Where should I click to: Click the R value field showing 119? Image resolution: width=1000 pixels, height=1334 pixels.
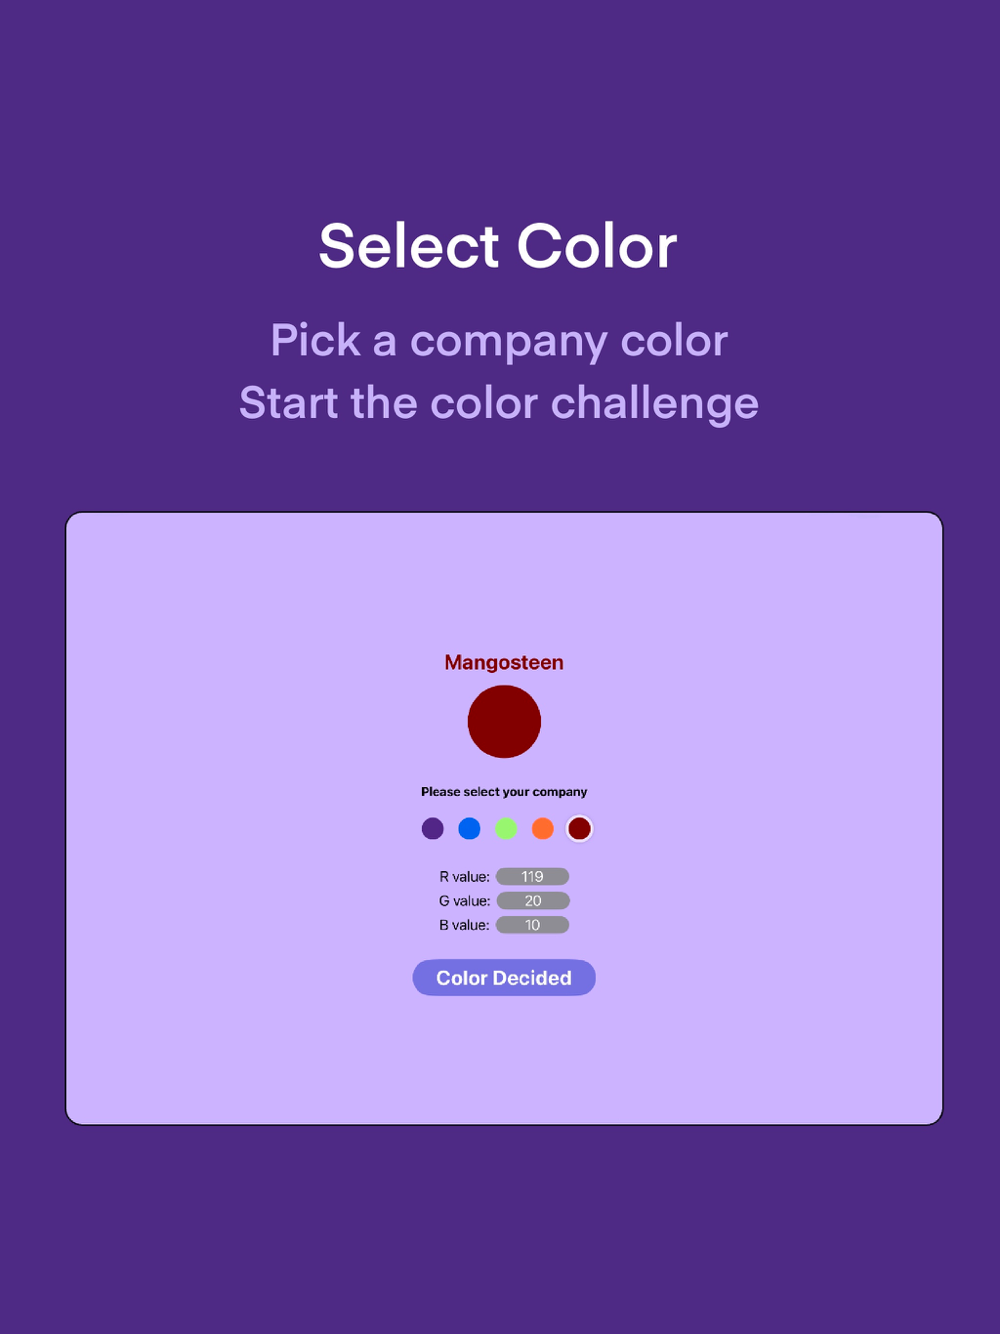[532, 876]
